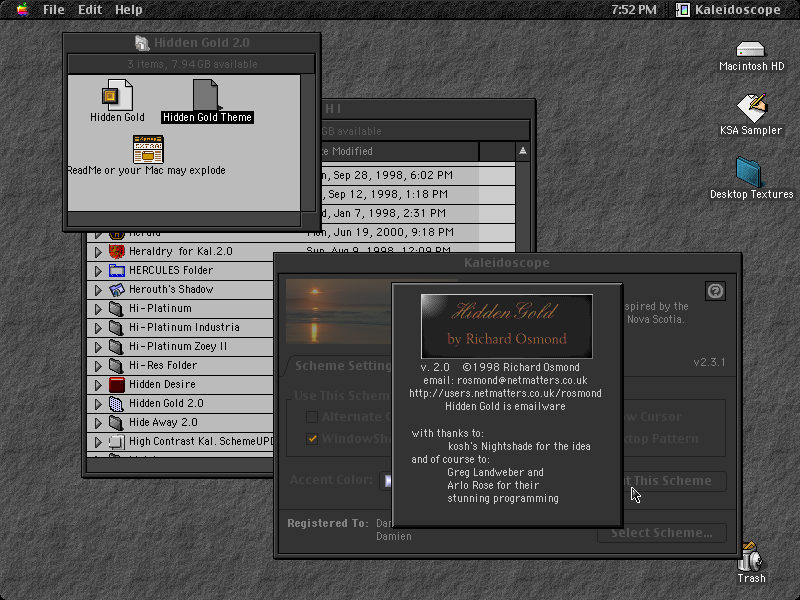Click the Hidden Gold 2.0 list item icon
Image resolution: width=800 pixels, height=600 pixels.
pos(117,404)
